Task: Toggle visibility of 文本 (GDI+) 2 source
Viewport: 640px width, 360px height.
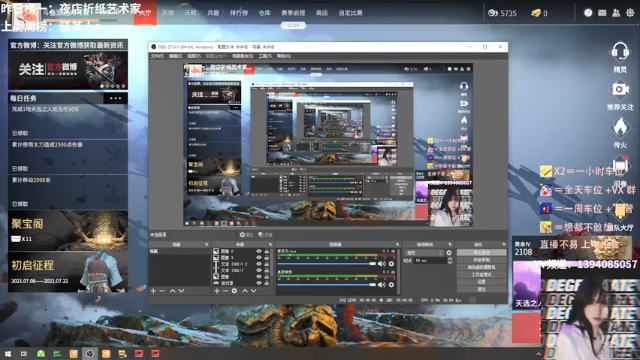Action: point(259,264)
